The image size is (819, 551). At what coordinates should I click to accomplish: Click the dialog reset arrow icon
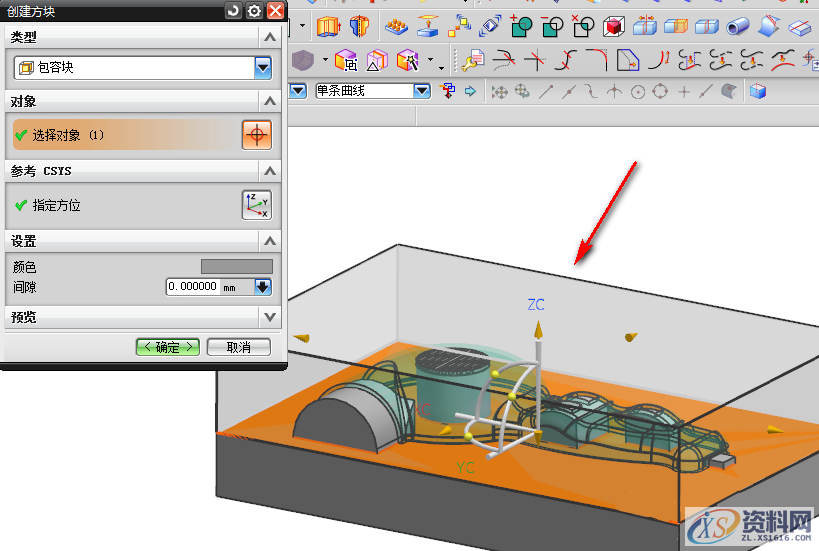[234, 11]
